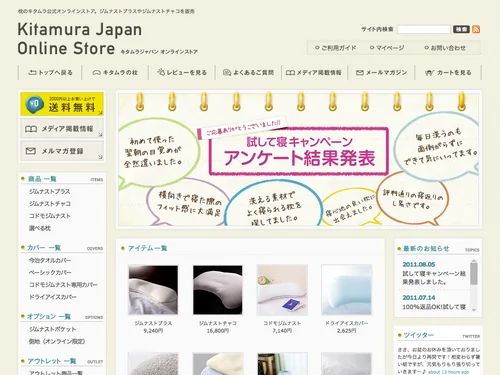Open コドモジムナスト専用カバー link
The height and width of the screenshot is (375, 500).
coord(63,285)
